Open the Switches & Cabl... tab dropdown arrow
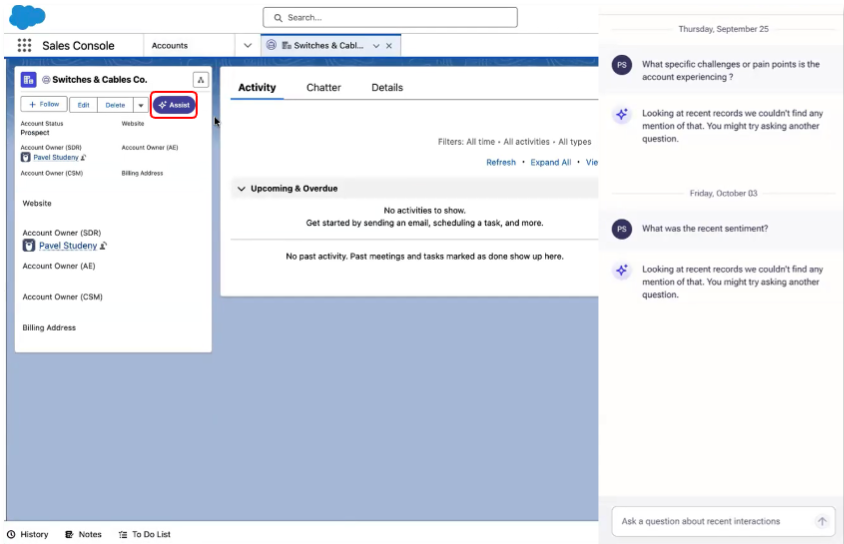 [376, 46]
